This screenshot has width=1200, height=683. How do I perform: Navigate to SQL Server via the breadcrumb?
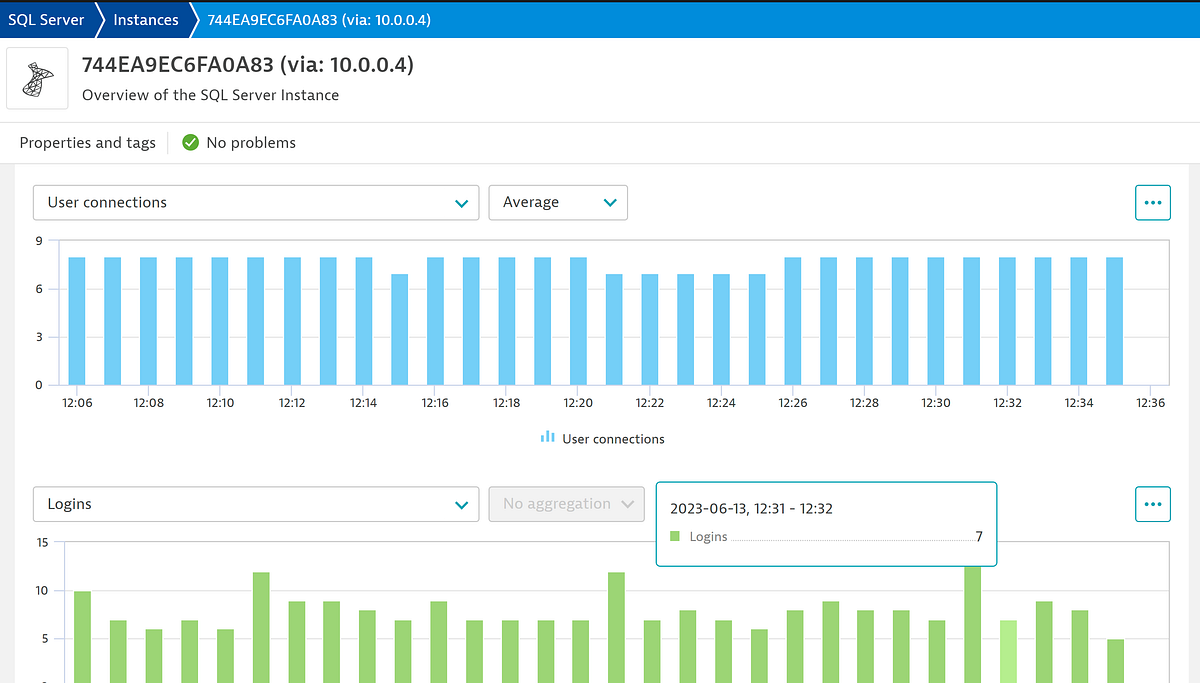(45, 19)
